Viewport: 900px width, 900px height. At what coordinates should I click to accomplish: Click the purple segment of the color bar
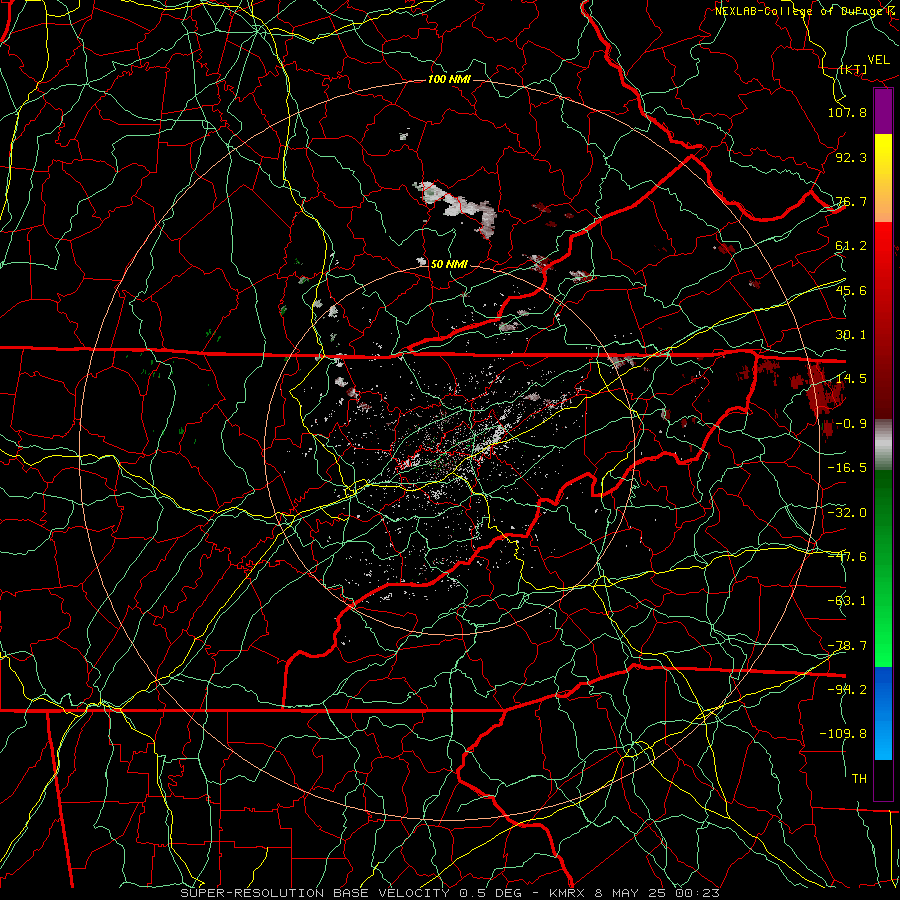883,112
